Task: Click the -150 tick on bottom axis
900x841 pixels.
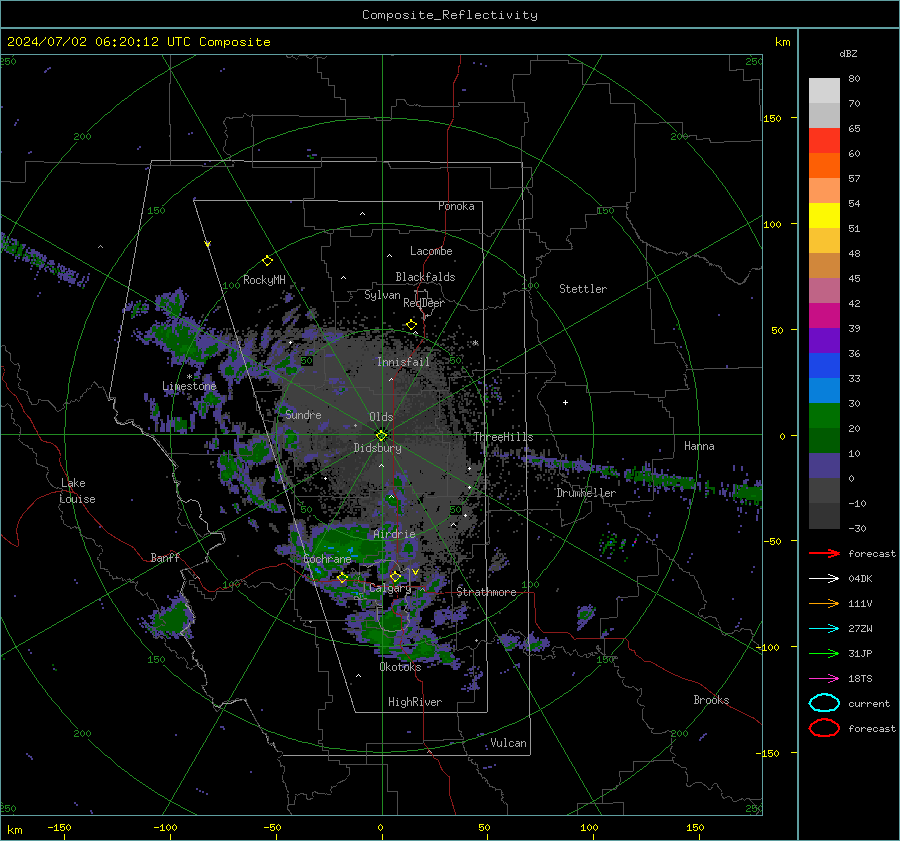Action: tap(59, 827)
